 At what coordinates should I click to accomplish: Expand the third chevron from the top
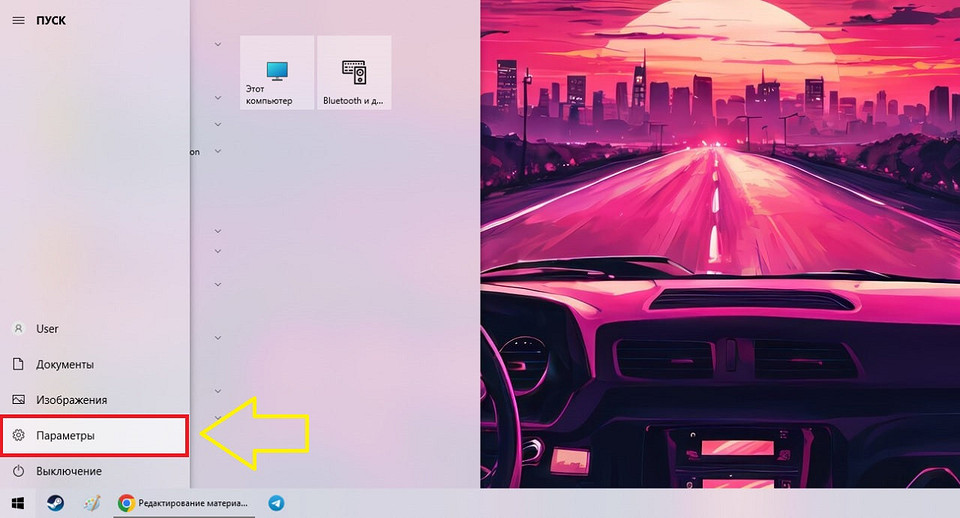(x=218, y=124)
